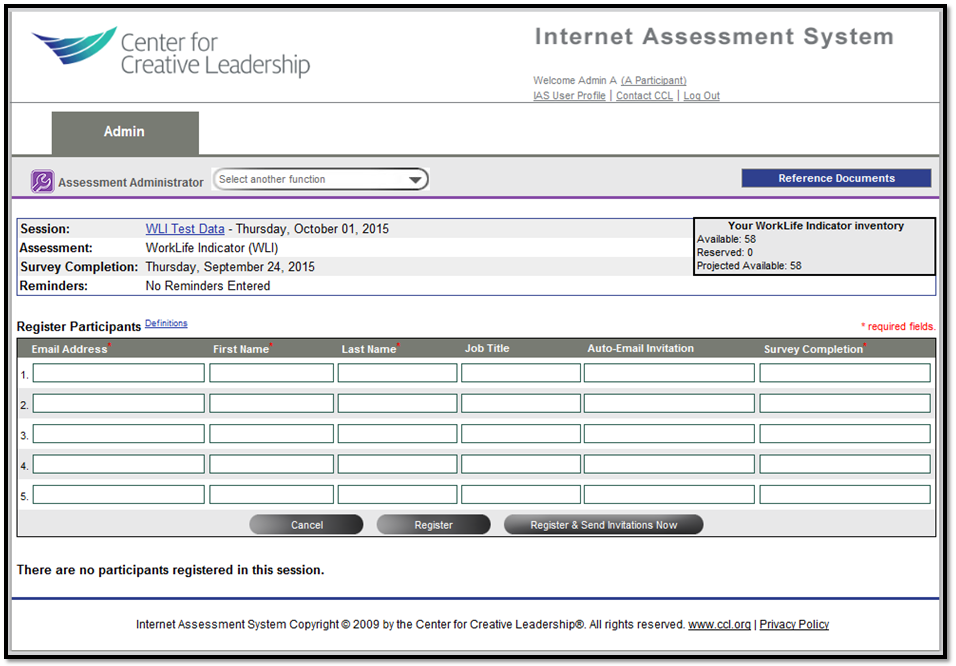Select the 'Reserved: 0' inventory text

pos(724,252)
